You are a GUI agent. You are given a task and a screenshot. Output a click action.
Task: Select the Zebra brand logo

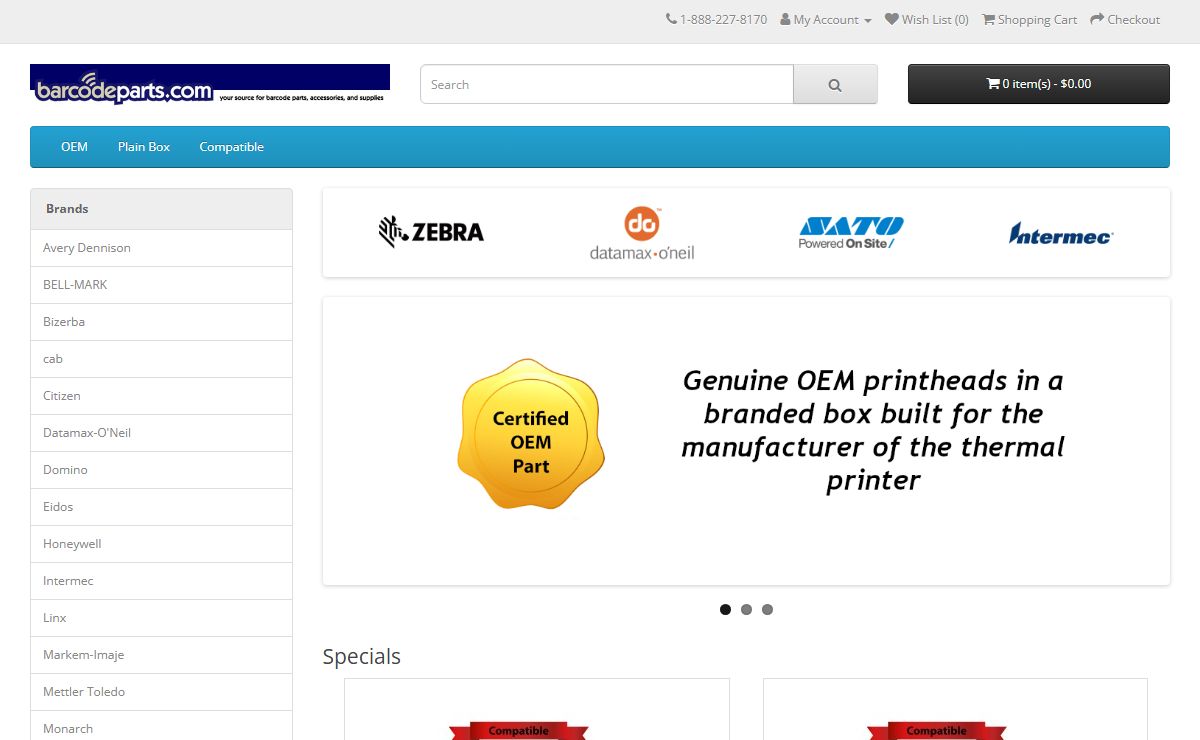tap(431, 232)
